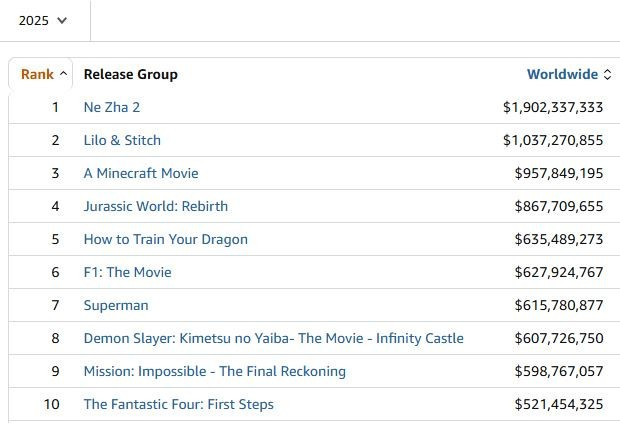Screen dimensions: 620x423
Task: Open Lilo & Stitch movie link
Action: coord(122,140)
